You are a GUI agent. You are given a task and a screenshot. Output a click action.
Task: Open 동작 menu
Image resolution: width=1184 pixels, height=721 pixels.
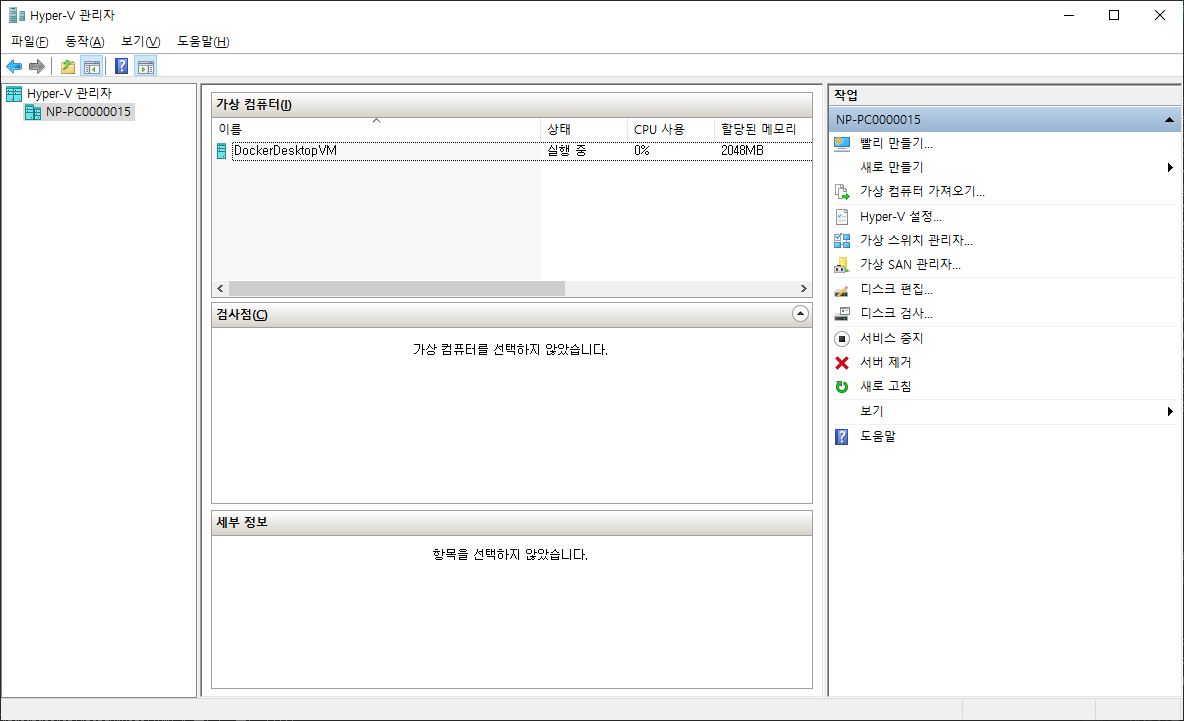(x=85, y=42)
